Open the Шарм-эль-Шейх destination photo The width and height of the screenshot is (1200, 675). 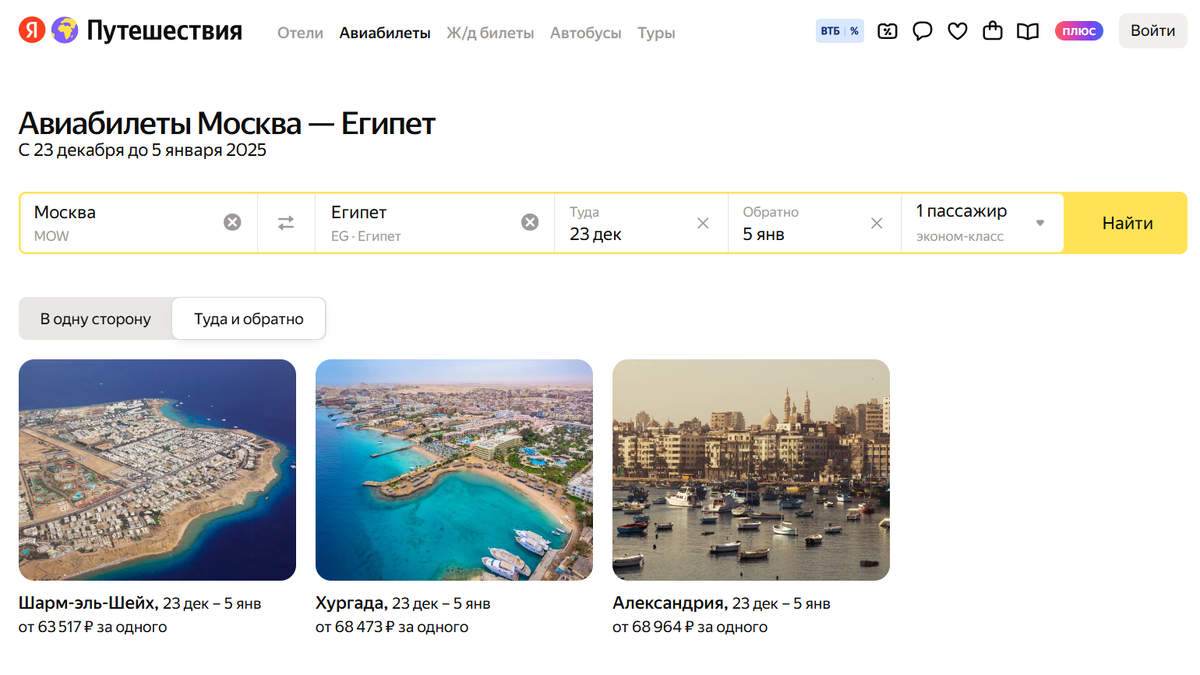click(157, 469)
